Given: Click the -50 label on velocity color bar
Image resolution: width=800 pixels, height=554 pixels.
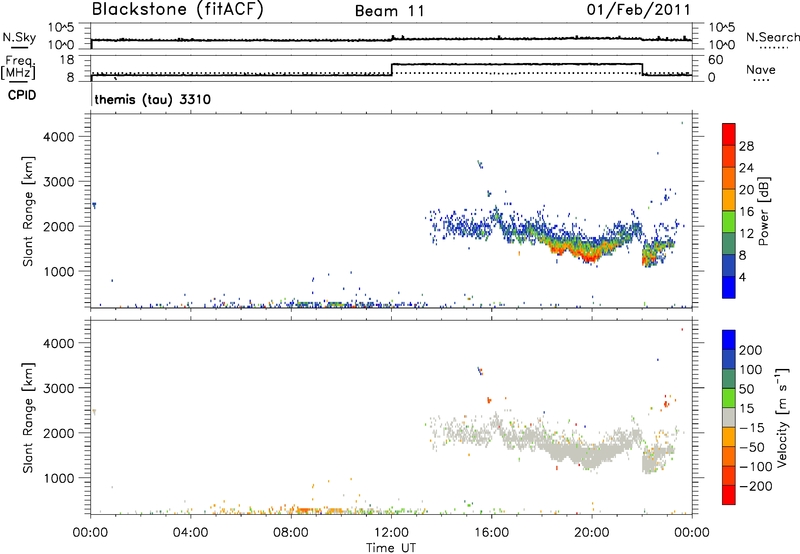Looking at the screenshot, I should (752, 447).
